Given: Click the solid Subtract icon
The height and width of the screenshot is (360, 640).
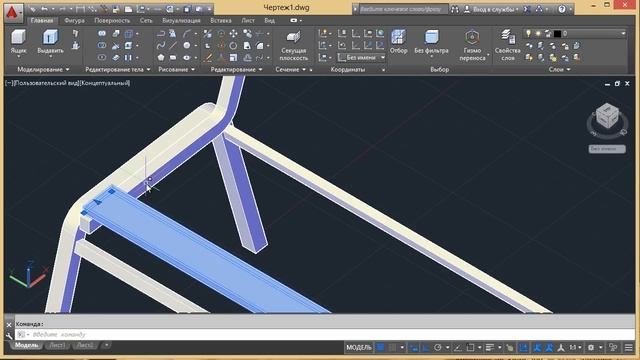Looking at the screenshot, I should (x=102, y=46).
